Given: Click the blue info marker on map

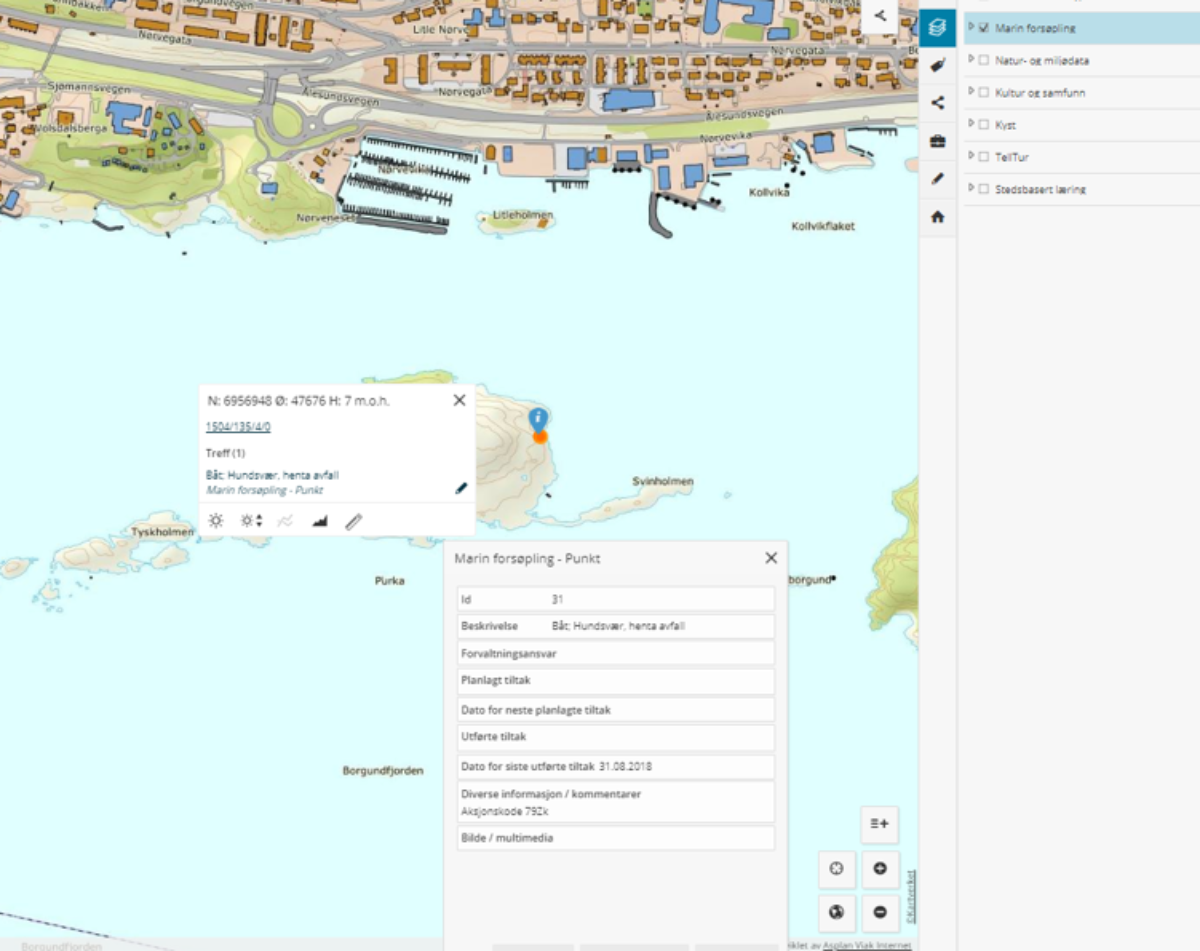Looking at the screenshot, I should [538, 418].
